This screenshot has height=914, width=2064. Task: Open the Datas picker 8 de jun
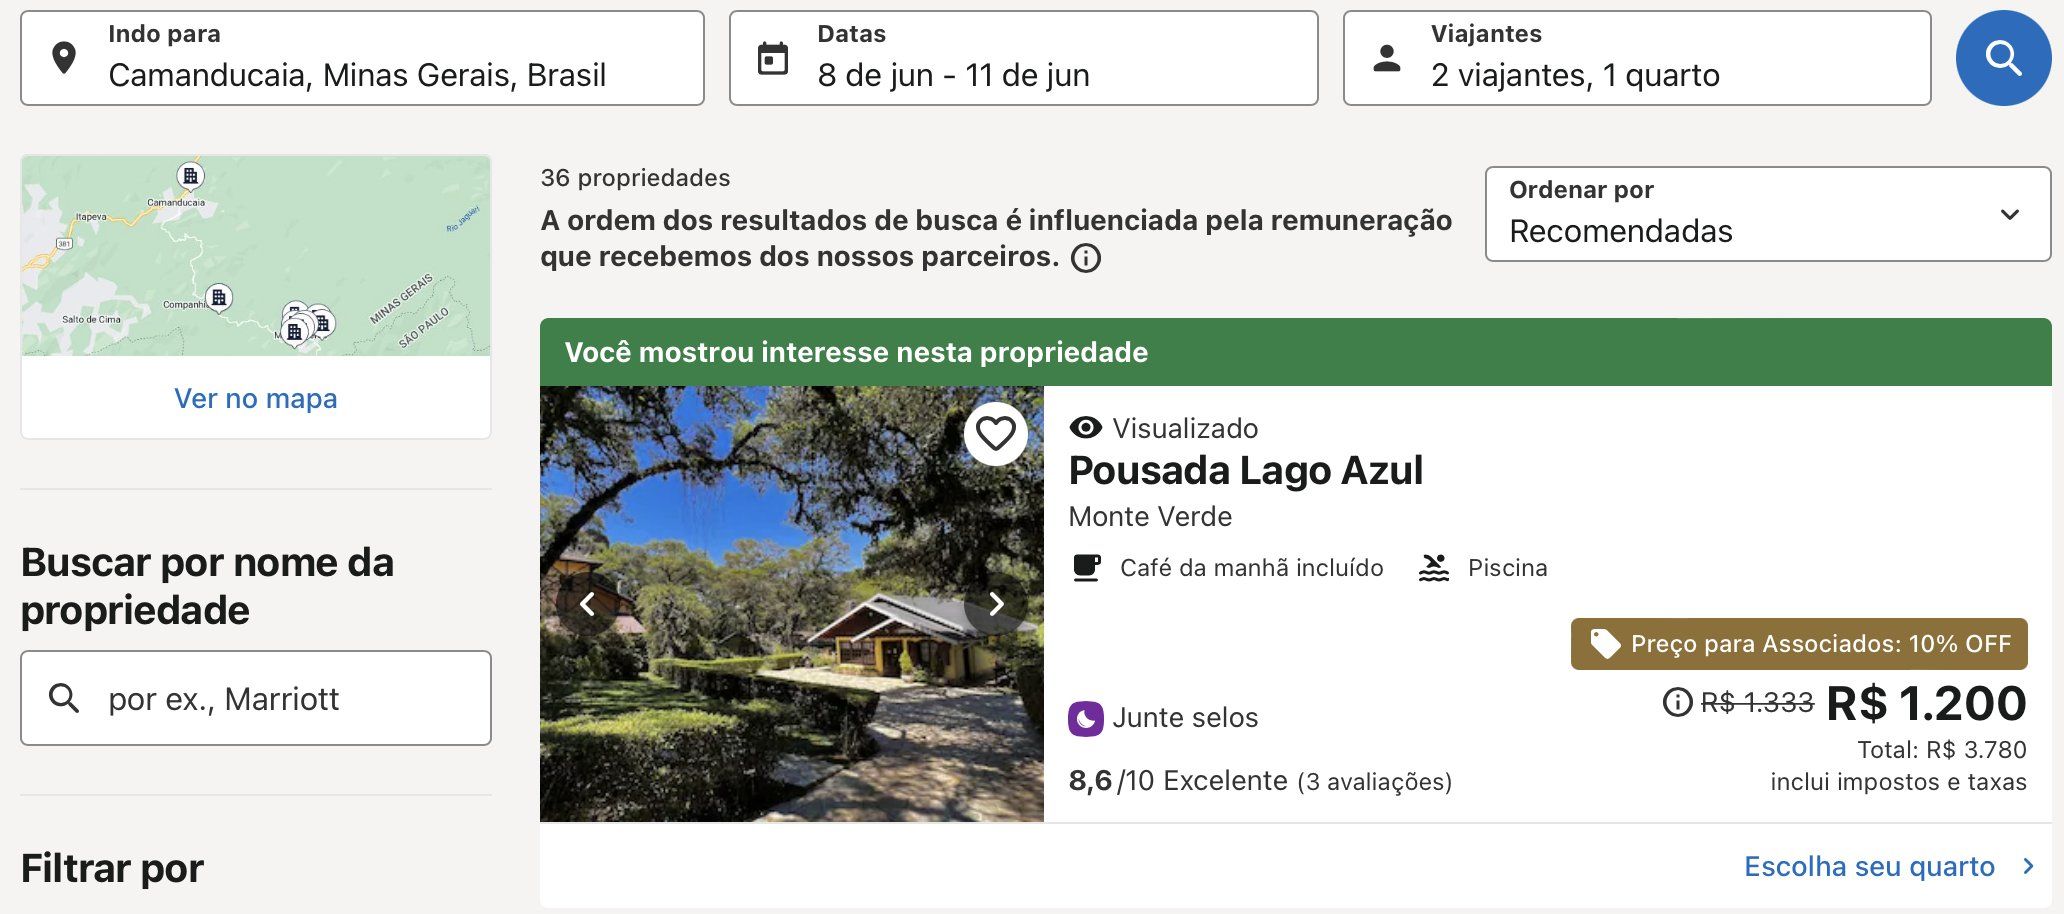1024,58
